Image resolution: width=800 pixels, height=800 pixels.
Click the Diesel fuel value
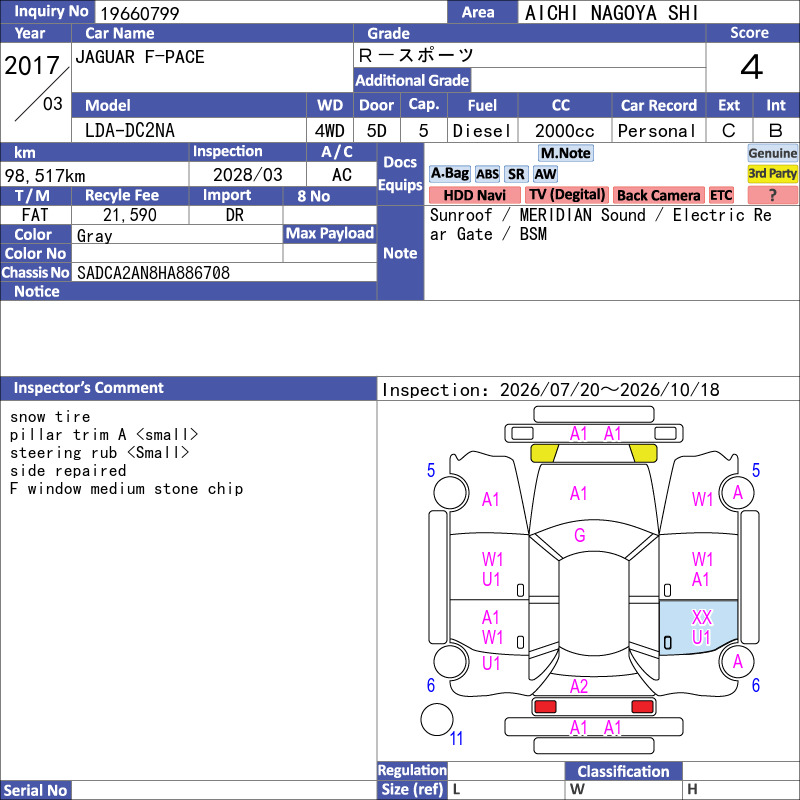(x=482, y=131)
